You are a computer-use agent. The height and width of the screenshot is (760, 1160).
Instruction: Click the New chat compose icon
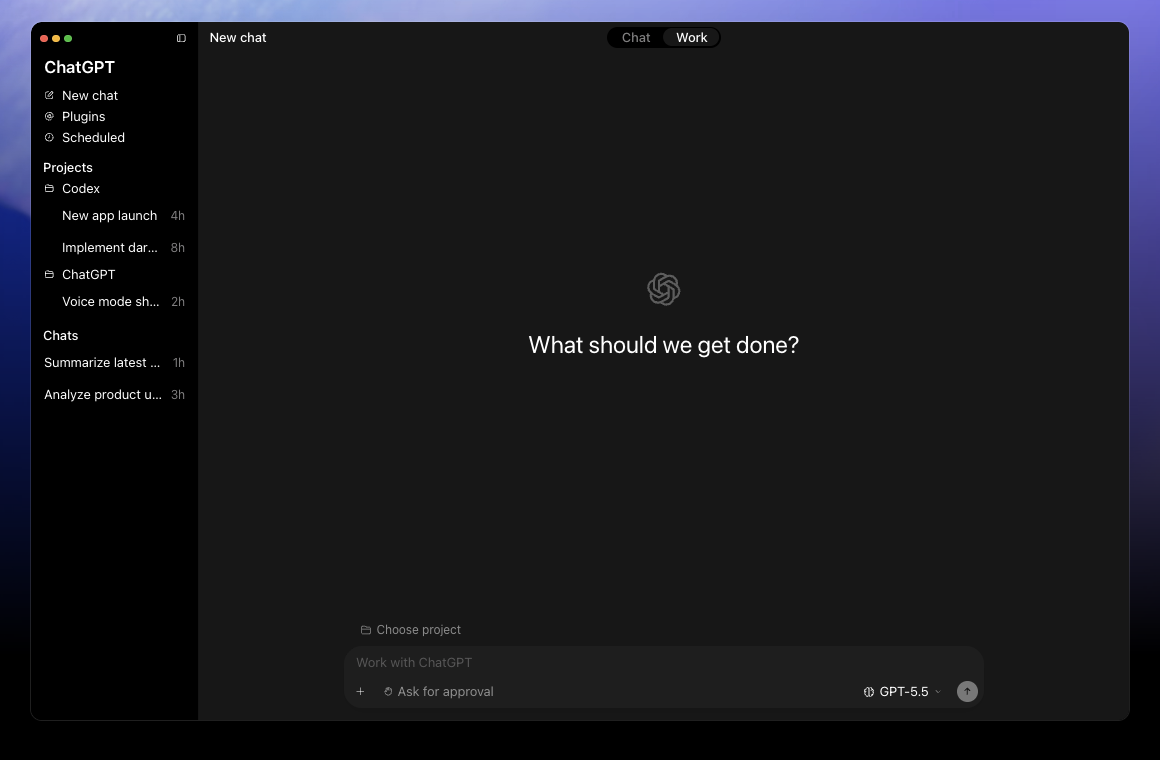click(x=49, y=95)
